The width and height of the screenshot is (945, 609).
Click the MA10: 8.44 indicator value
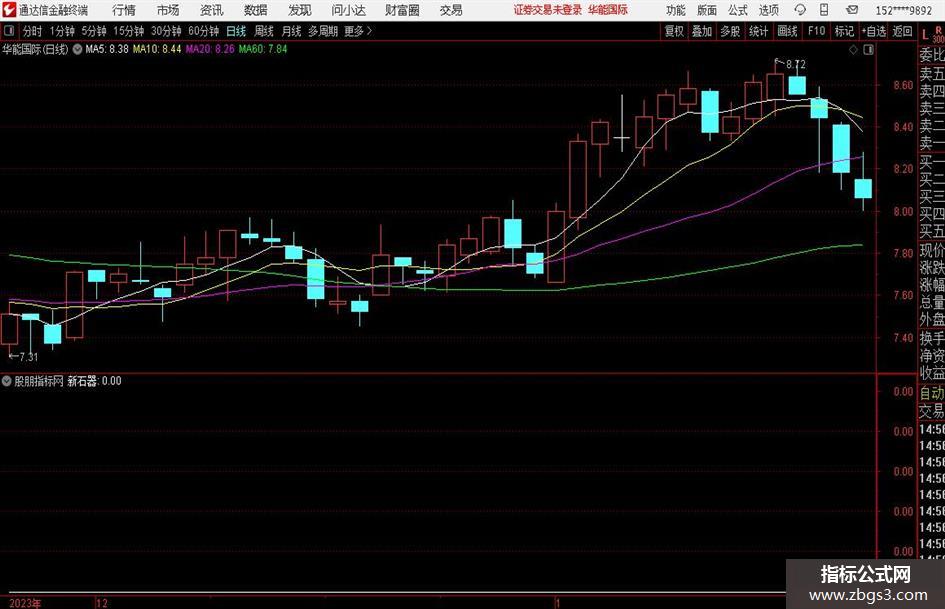[x=157, y=49]
